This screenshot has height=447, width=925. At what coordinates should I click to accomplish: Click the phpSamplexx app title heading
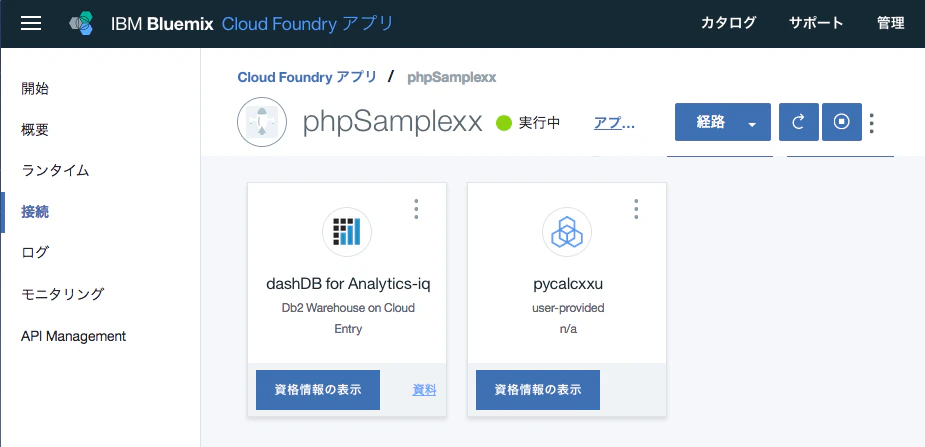pyautogui.click(x=392, y=123)
